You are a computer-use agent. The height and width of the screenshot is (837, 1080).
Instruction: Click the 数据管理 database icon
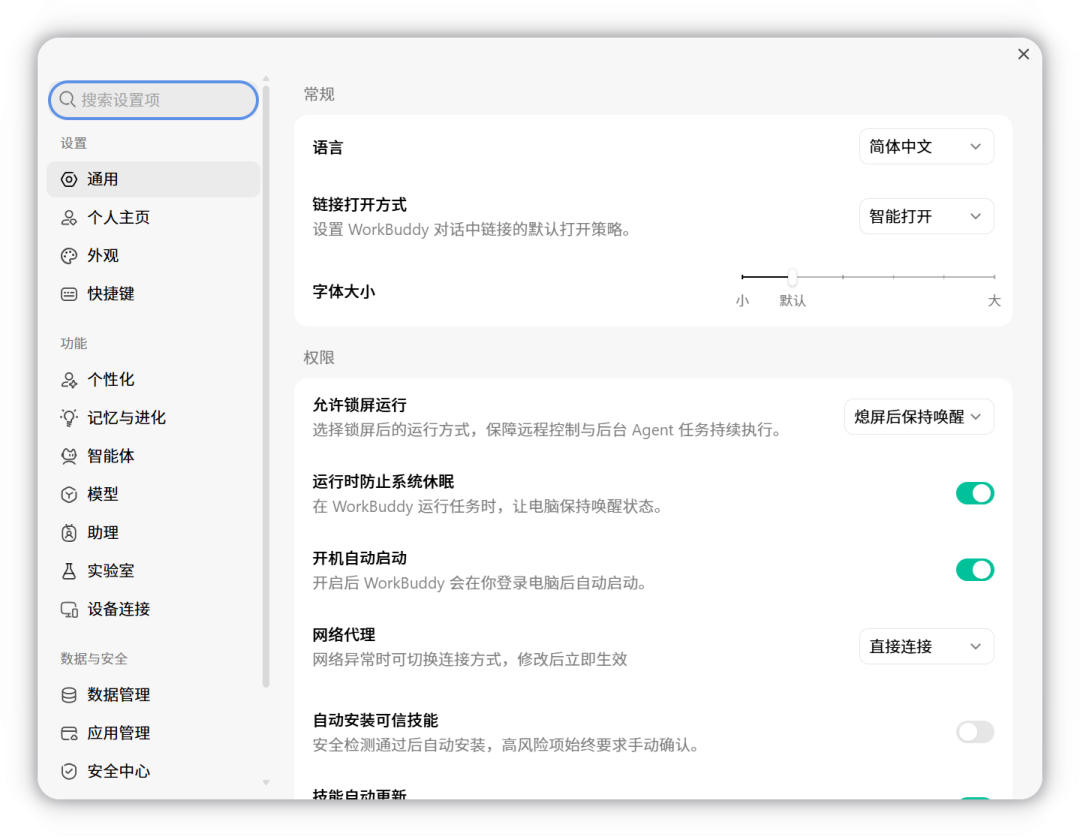(69, 695)
